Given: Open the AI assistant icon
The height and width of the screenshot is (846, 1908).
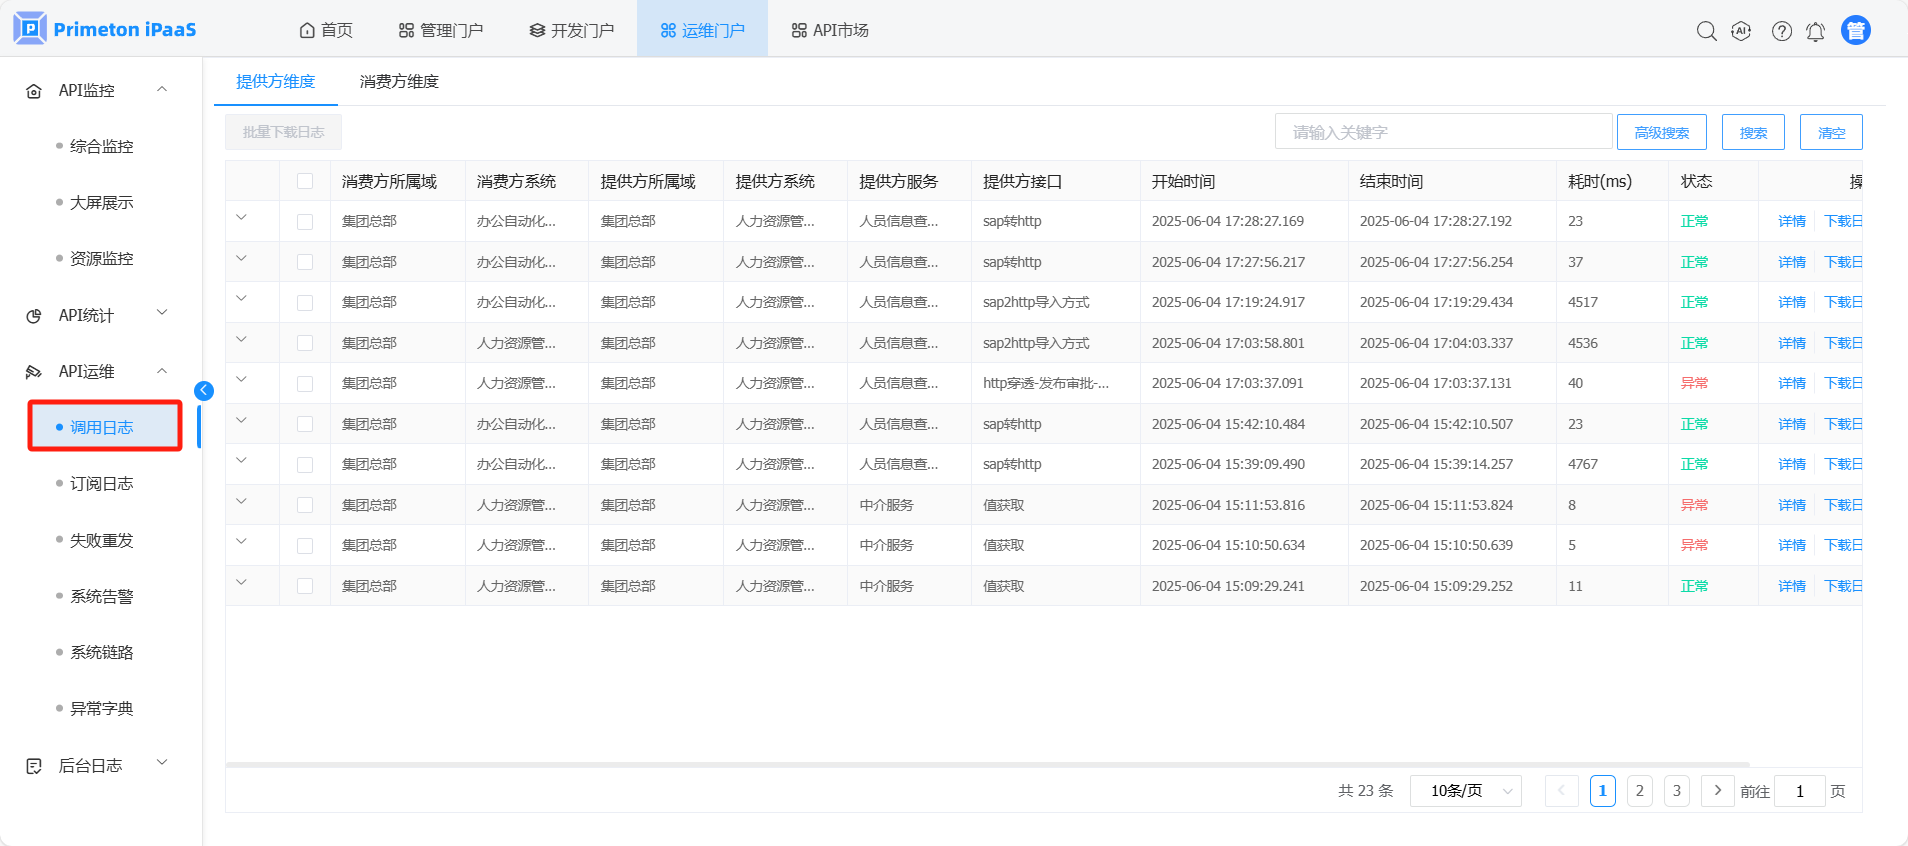Looking at the screenshot, I should [x=1741, y=31].
